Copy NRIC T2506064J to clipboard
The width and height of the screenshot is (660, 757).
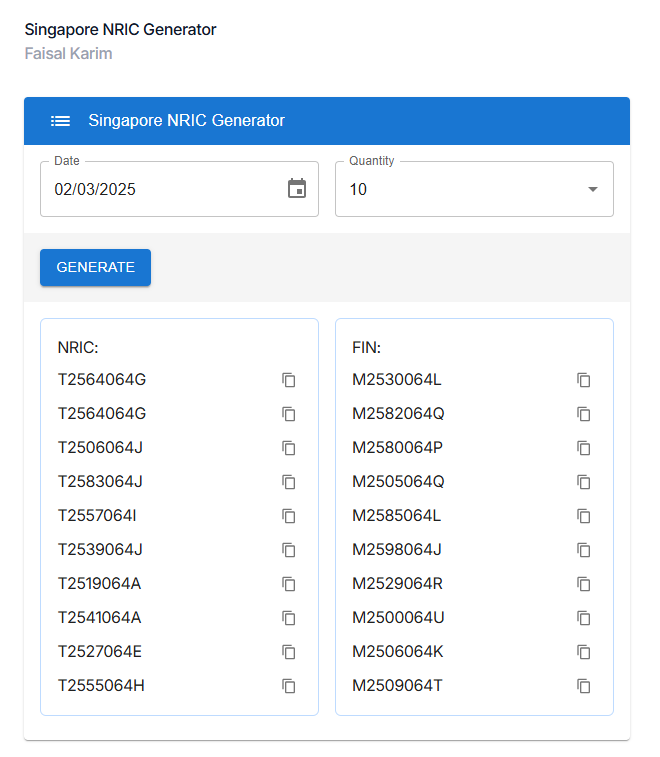pos(289,448)
